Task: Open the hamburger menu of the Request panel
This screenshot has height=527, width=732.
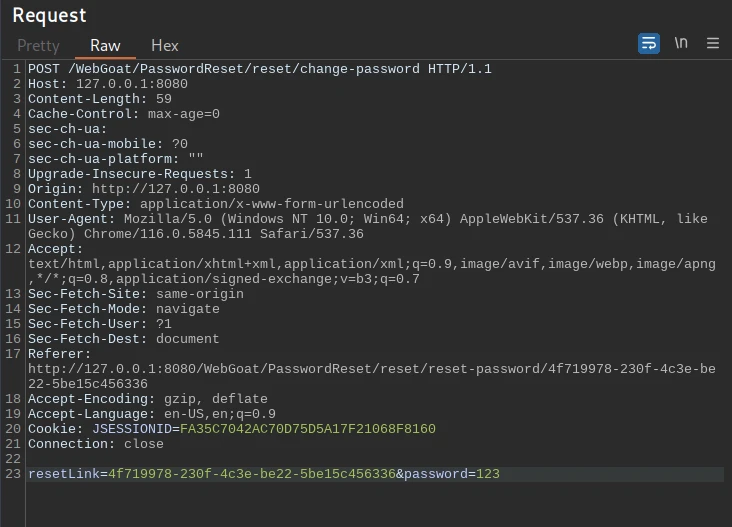Action: point(713,44)
